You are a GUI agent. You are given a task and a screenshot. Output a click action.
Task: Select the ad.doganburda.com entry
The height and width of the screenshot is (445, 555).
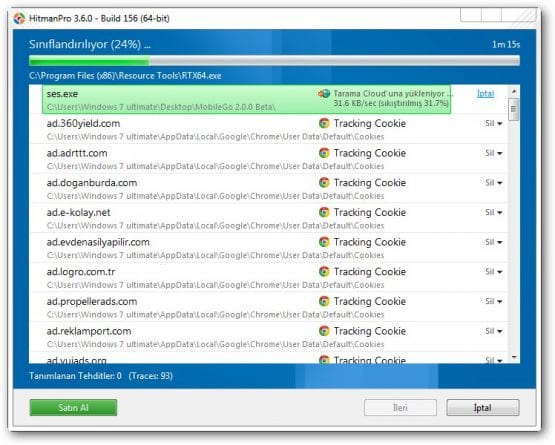coord(269,189)
